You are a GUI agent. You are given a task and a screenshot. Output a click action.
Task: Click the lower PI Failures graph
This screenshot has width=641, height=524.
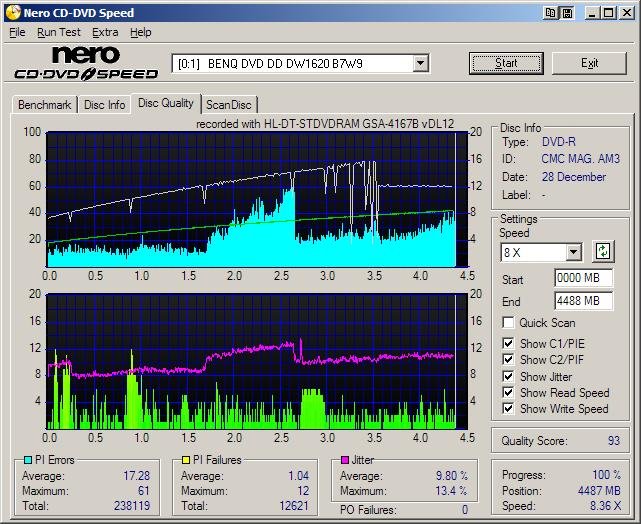(257, 361)
